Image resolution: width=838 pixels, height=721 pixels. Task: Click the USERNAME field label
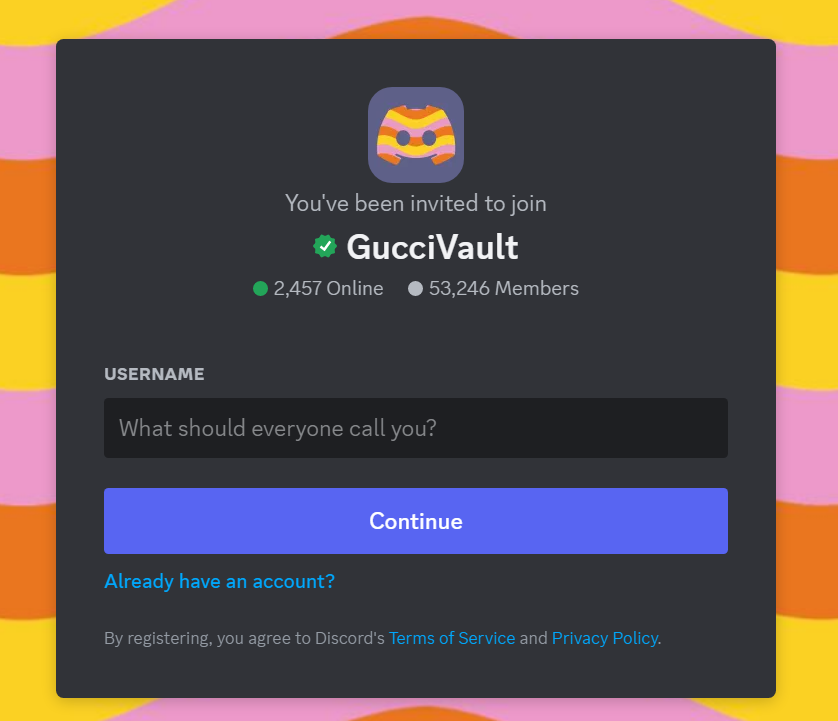pos(154,374)
